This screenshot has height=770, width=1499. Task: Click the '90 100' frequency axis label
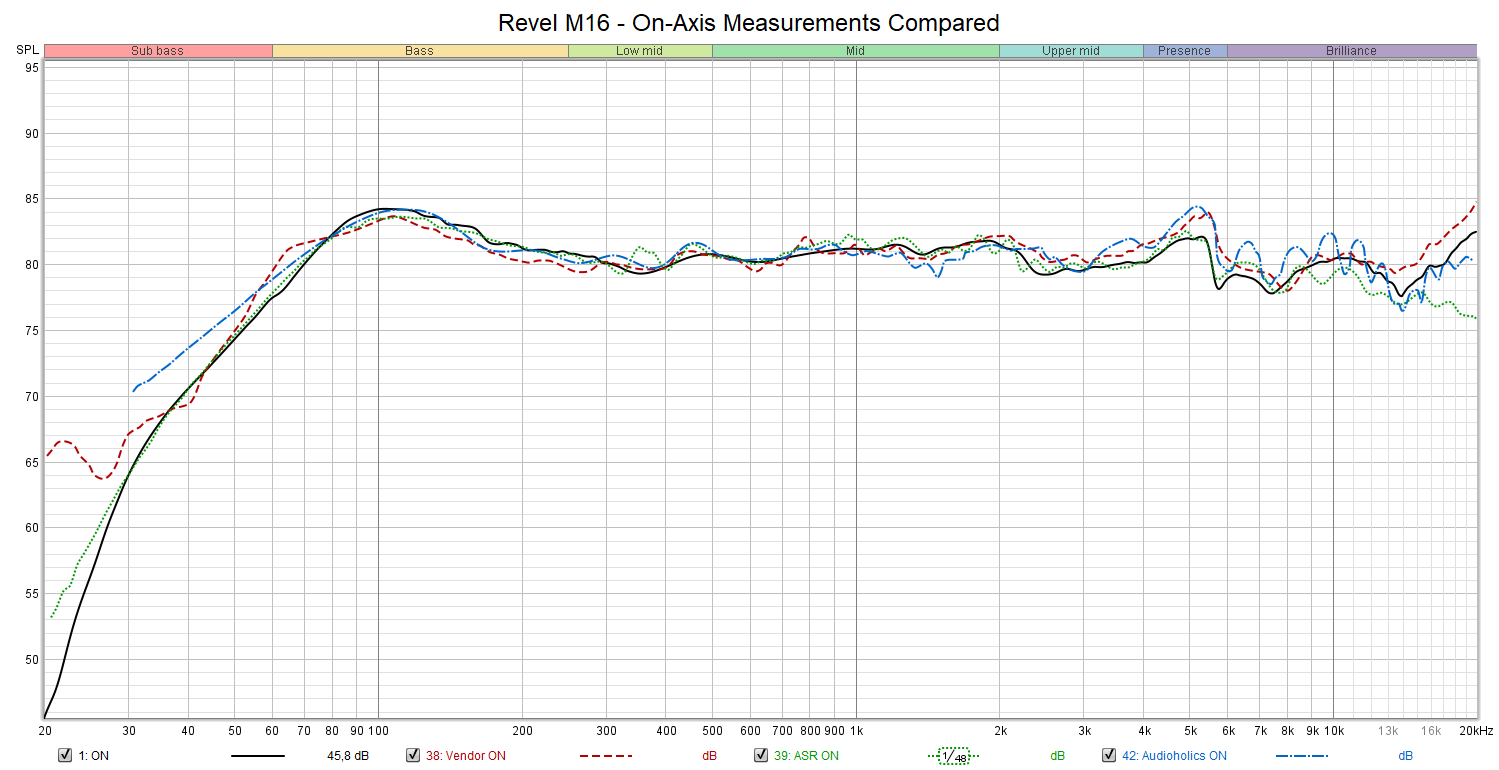370,731
